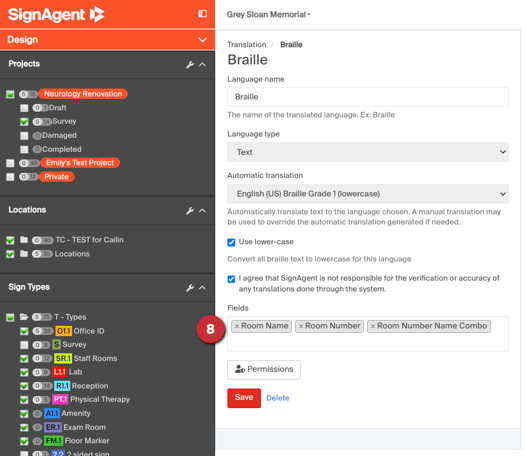This screenshot has height=456, width=526.
Task: Click the FM.1 Floor Marker badge
Action: click(x=54, y=441)
